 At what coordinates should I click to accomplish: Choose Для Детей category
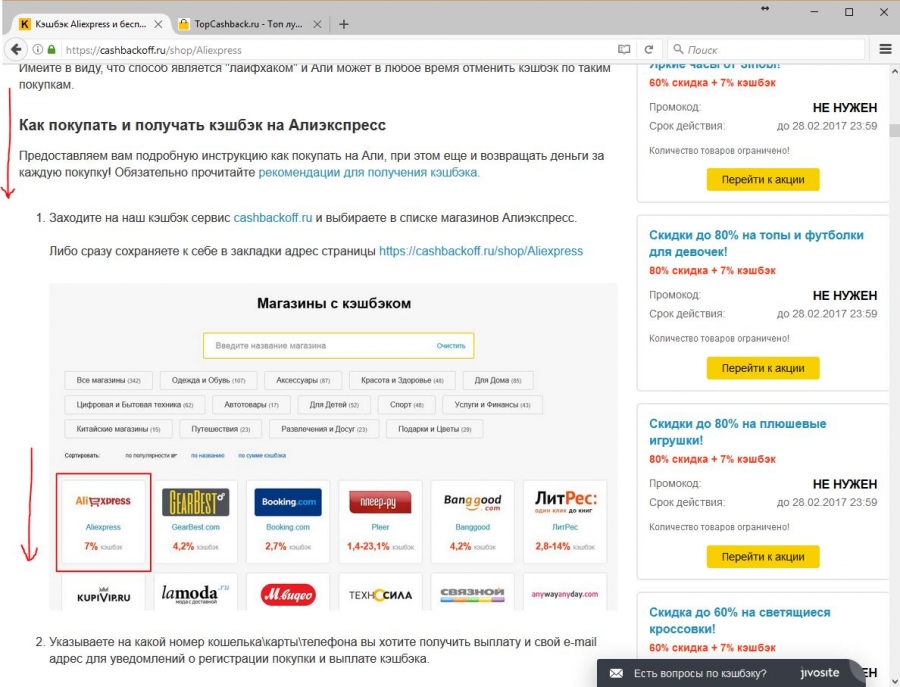(334, 405)
